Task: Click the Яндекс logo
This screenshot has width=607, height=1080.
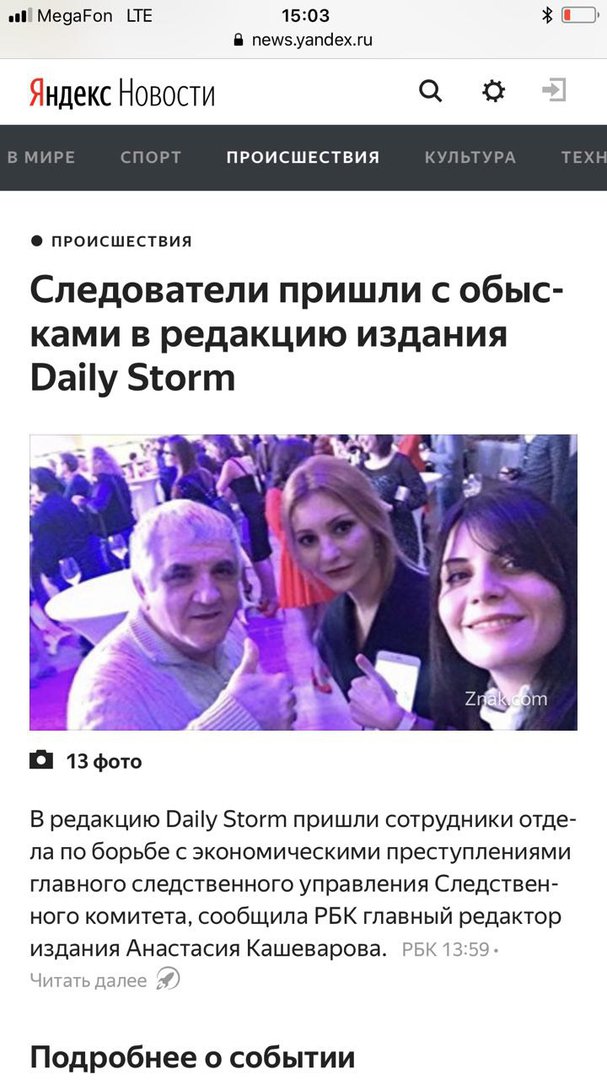Action: (x=70, y=92)
